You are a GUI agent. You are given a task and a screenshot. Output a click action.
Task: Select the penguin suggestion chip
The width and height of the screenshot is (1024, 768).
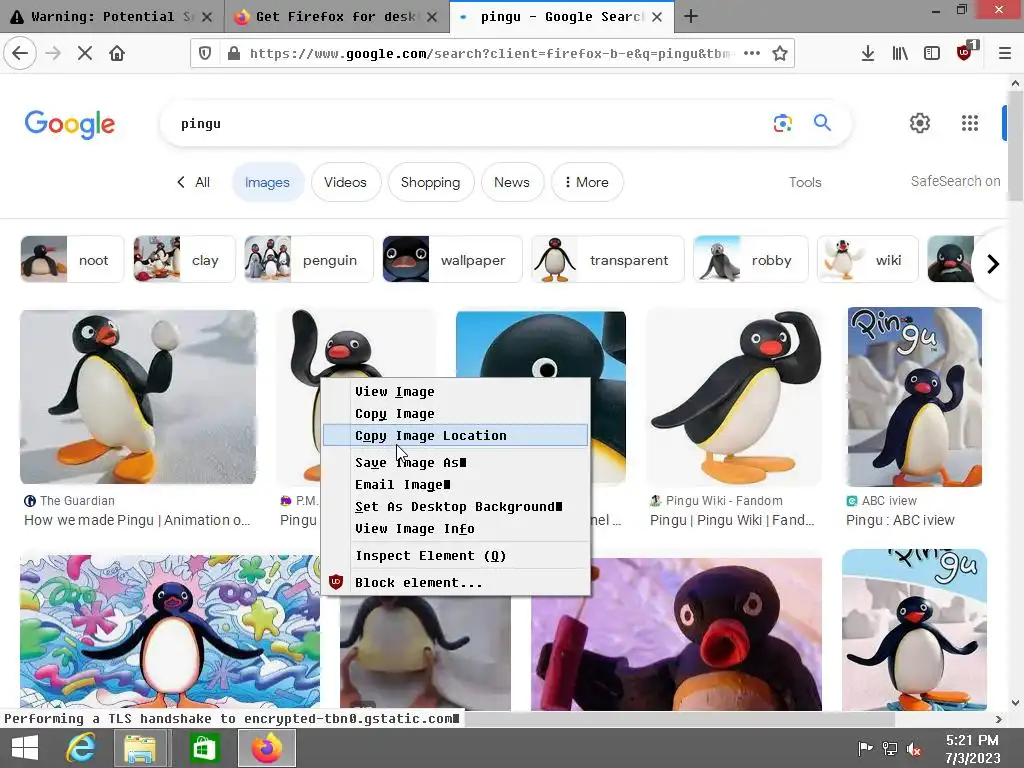(309, 259)
